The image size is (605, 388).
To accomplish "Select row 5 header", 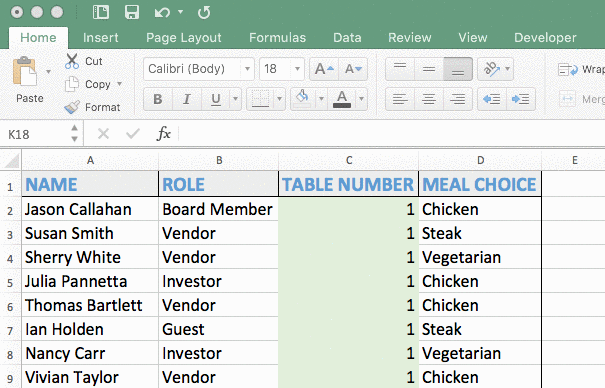I will click(10, 282).
